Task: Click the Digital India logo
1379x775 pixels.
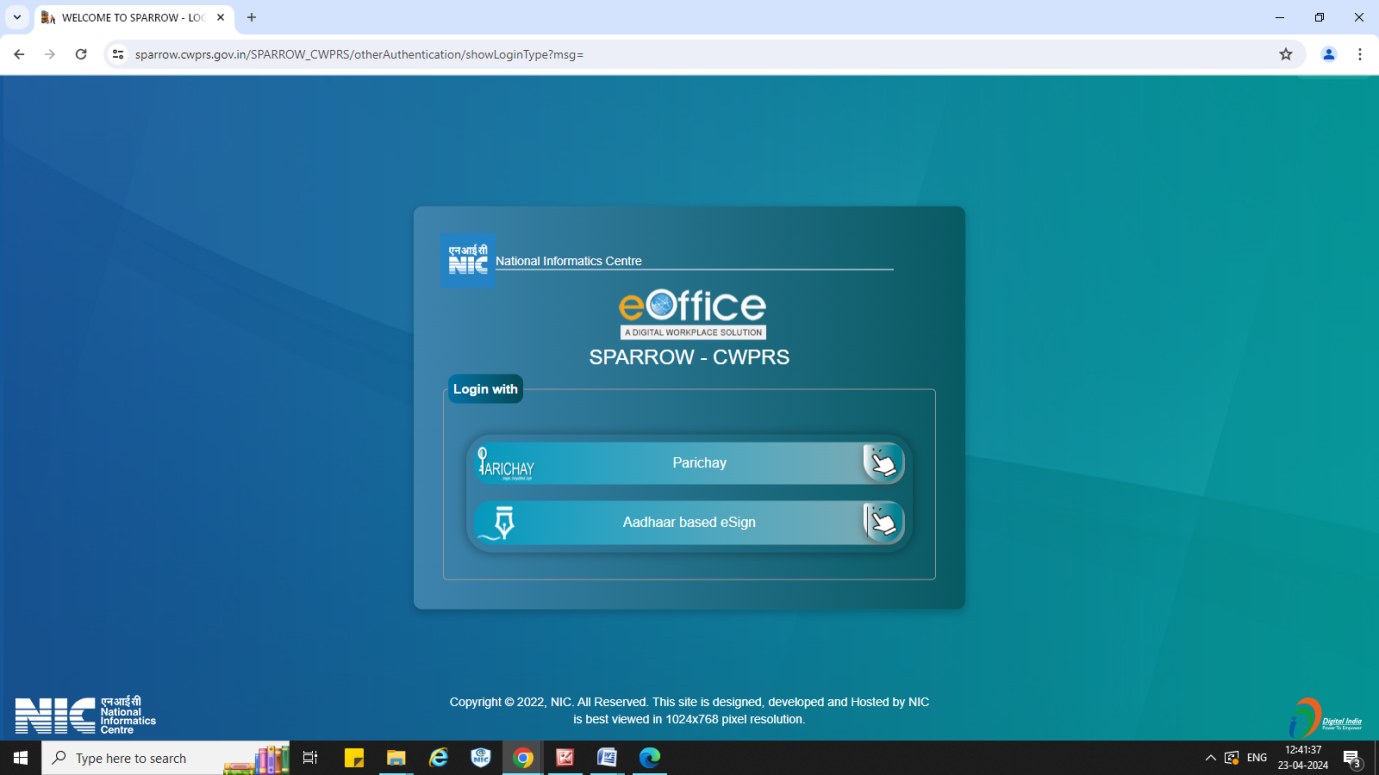Action: pos(1326,718)
